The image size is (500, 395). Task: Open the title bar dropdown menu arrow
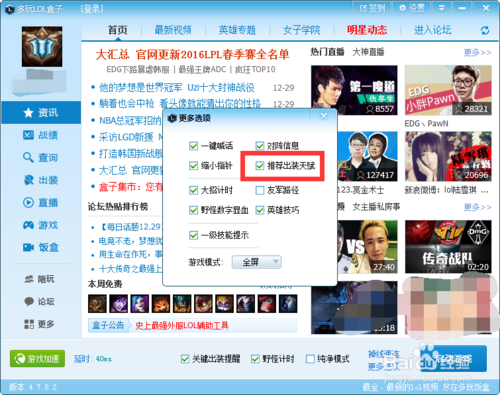(x=442, y=8)
